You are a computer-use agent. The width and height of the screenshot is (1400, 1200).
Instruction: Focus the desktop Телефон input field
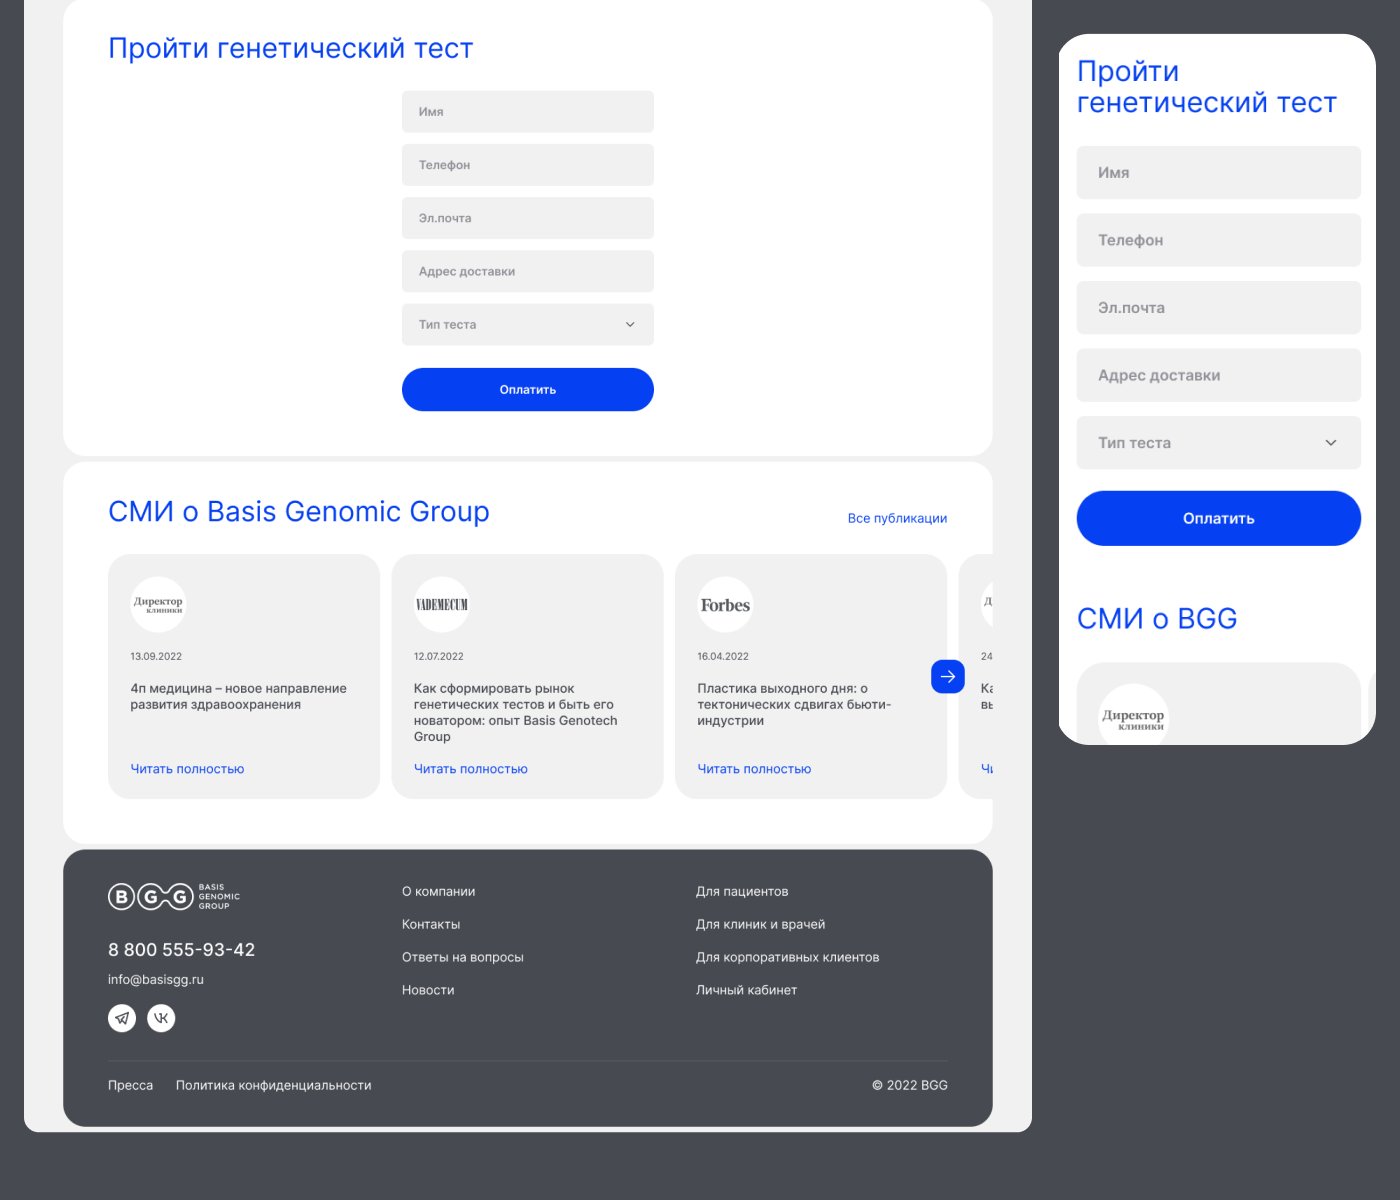[x=528, y=165]
